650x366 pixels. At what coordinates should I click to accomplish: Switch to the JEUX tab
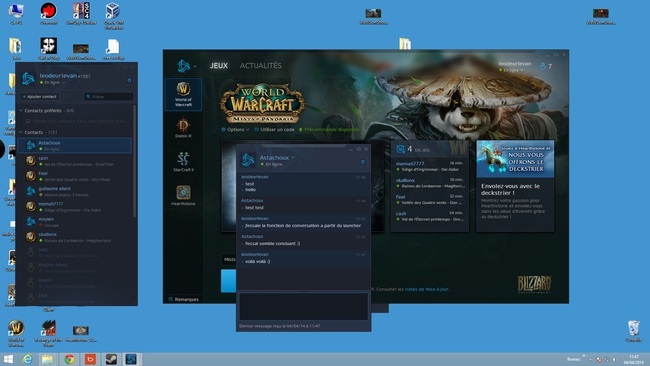coord(218,65)
